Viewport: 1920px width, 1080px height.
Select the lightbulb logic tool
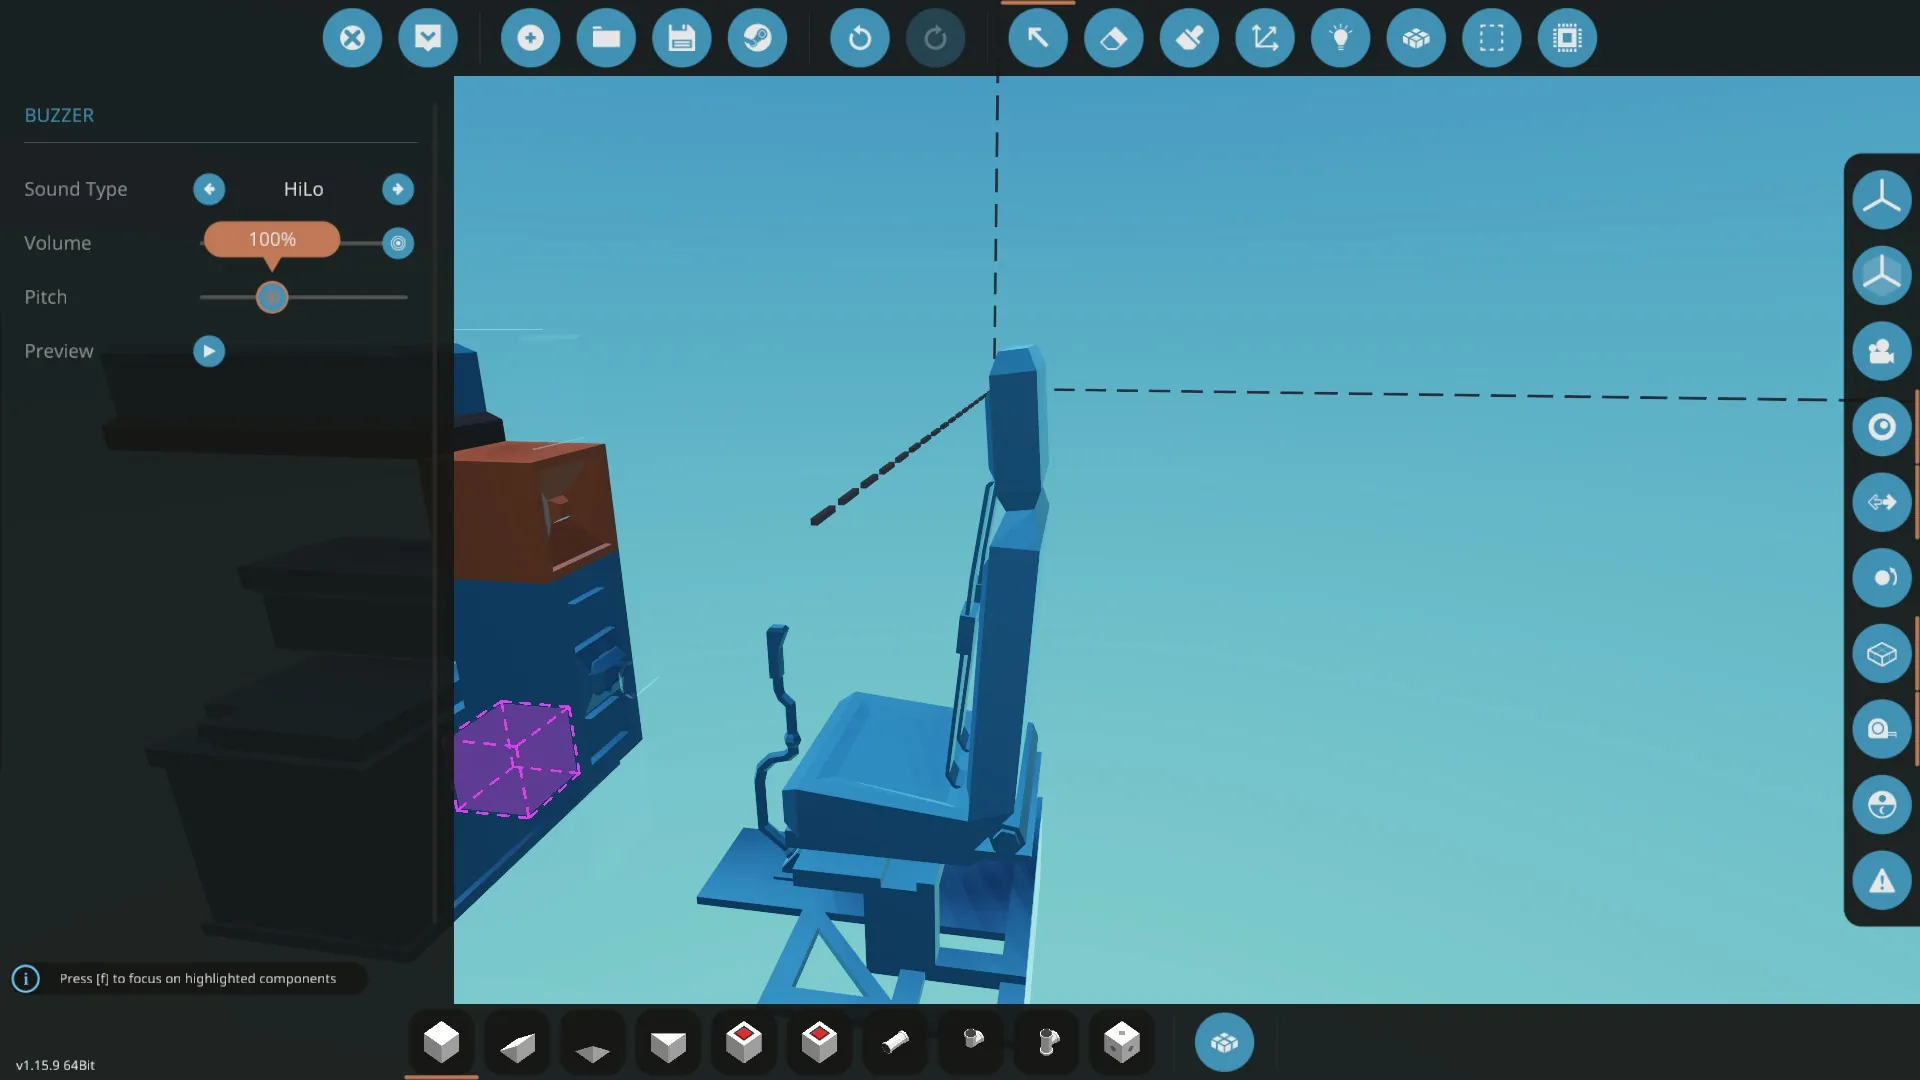1340,38
